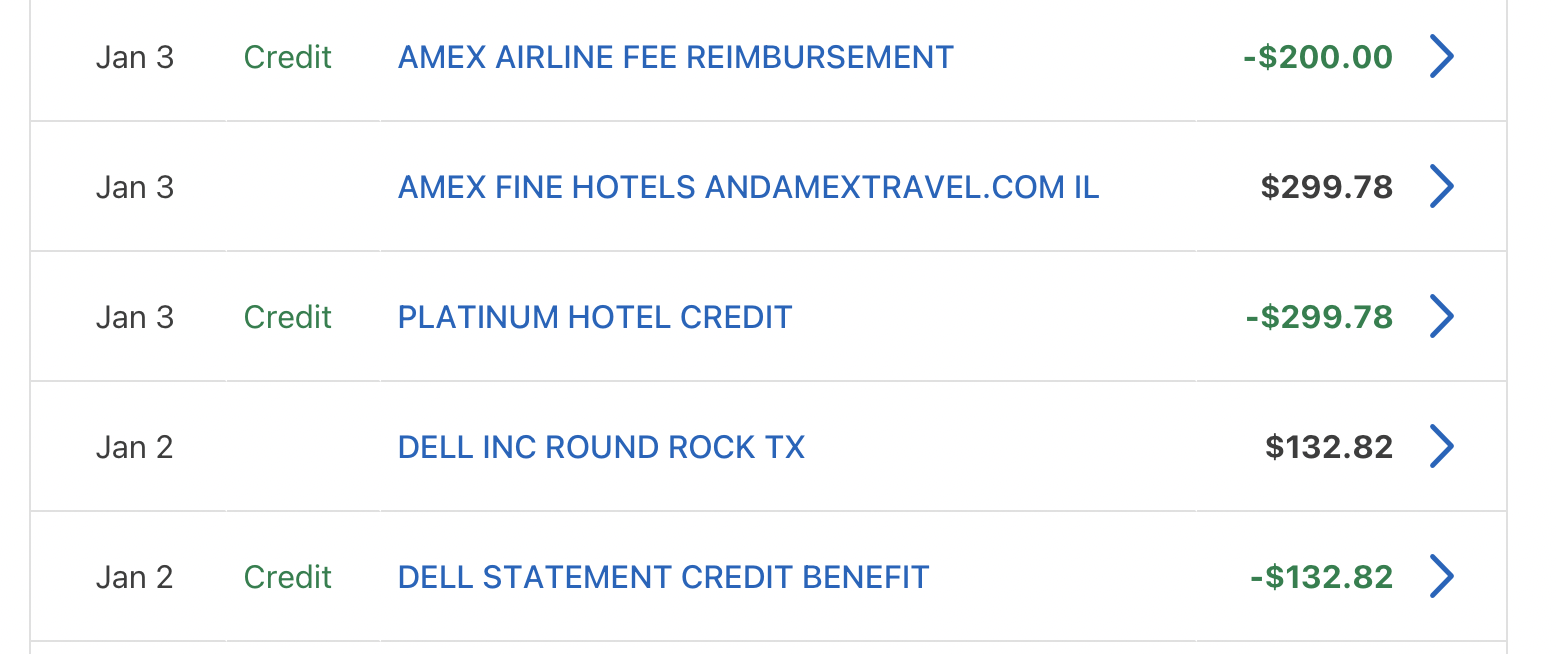
Task: Click the -$200.00 credit amount
Action: point(1318,57)
